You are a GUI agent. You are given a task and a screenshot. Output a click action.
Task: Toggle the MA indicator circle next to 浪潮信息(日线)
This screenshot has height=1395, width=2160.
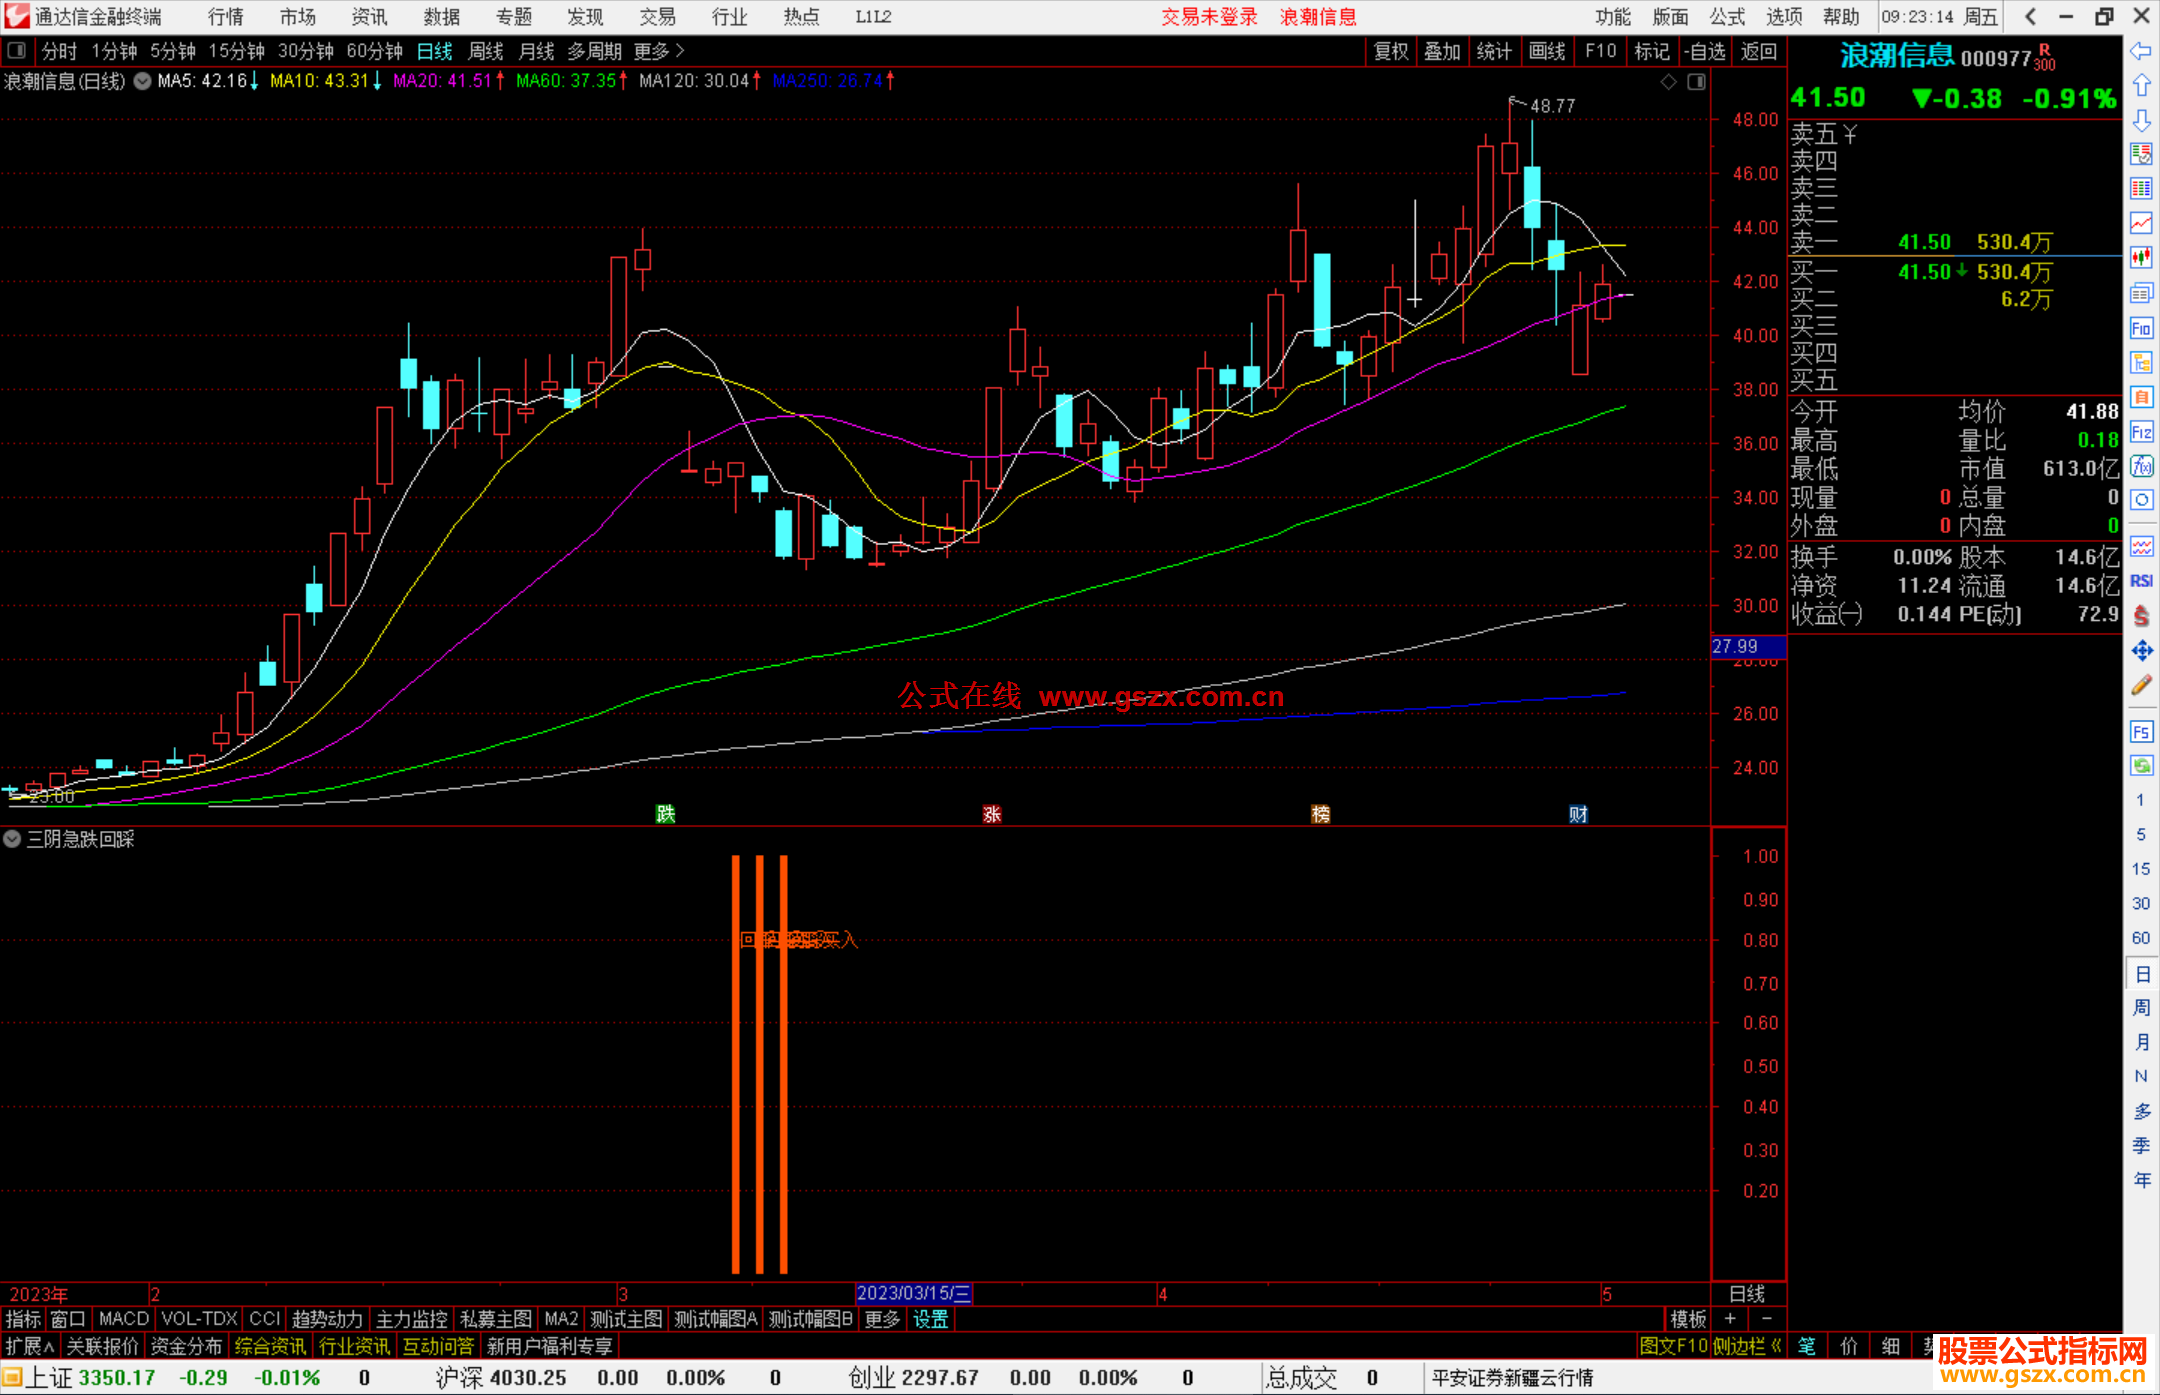[x=143, y=81]
